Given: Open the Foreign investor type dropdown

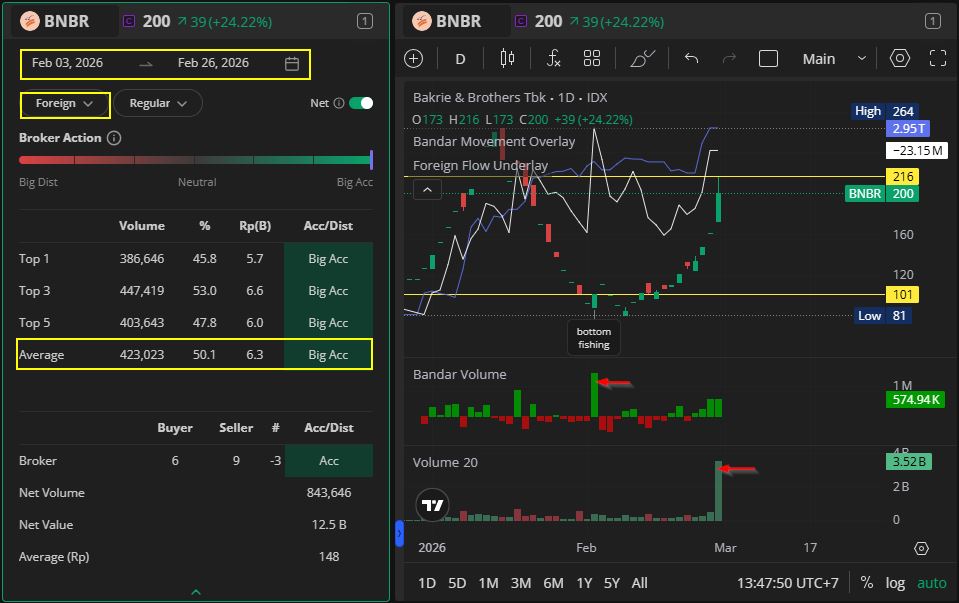Looking at the screenshot, I should click(x=65, y=103).
